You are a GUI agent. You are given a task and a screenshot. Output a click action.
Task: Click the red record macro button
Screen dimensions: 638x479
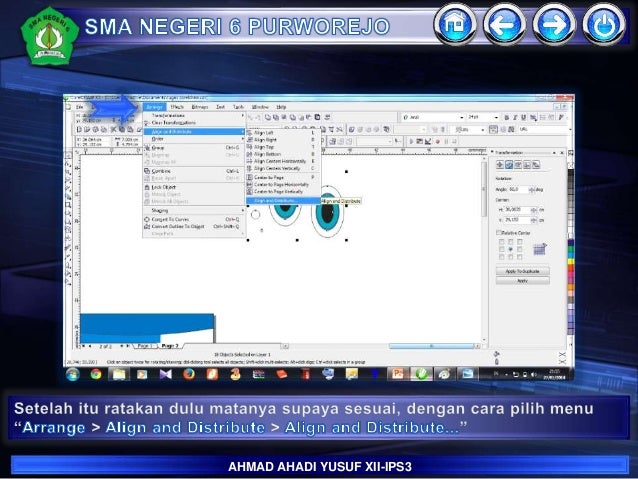[x=438, y=142]
